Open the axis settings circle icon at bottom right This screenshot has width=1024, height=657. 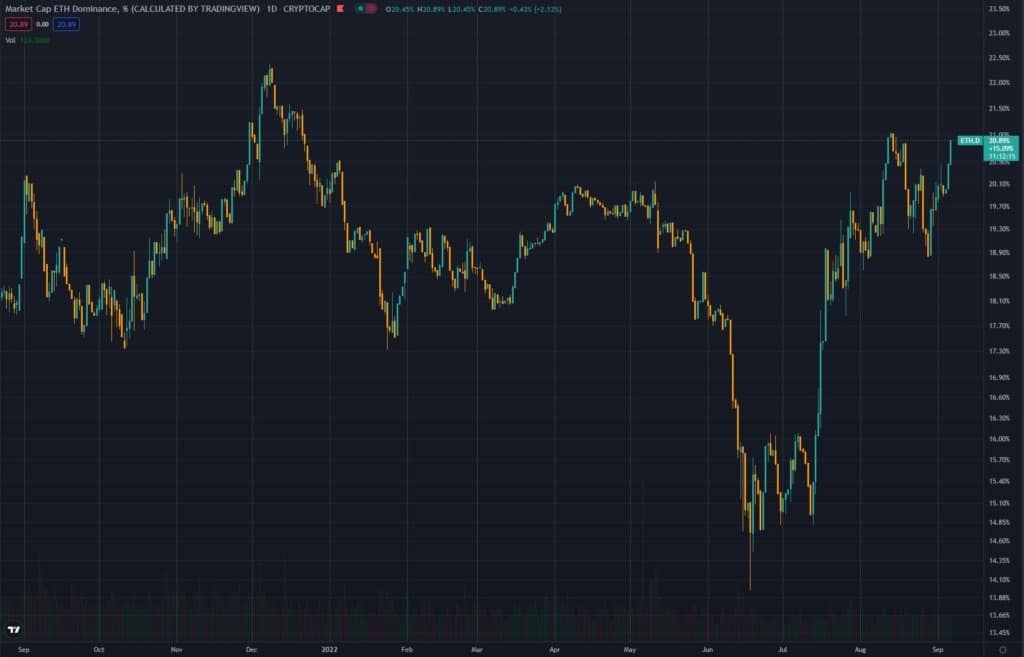point(1002,650)
